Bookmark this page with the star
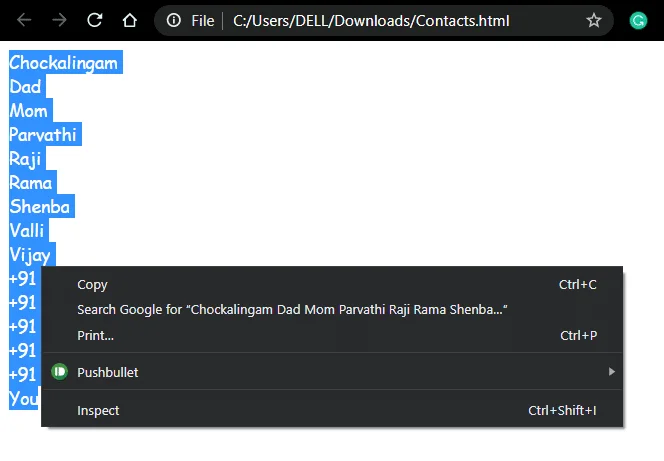 point(594,20)
